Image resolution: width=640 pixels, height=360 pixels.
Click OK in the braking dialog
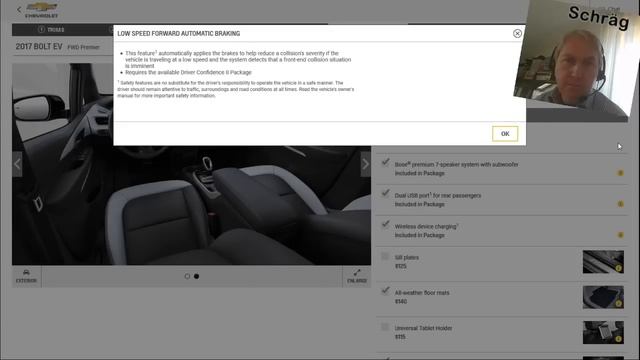505,133
